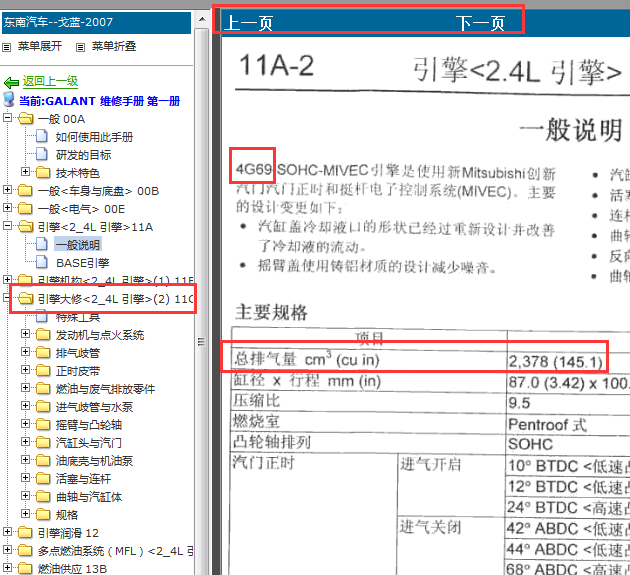This screenshot has width=630, height=575.
Task: Click the folder icon for 活塞与连杆
Action: [43, 478]
